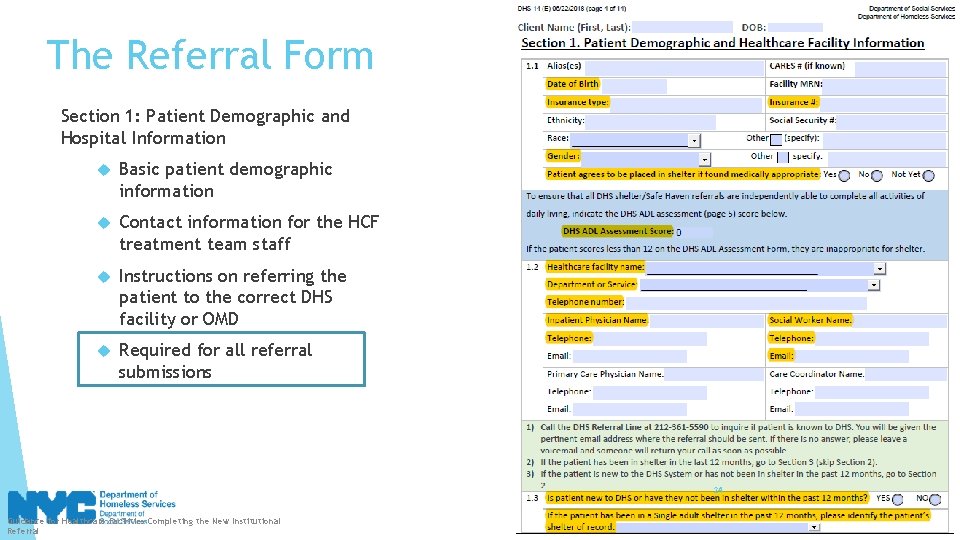Open the Race dropdown
The width and height of the screenshot is (960, 540).
pyautogui.click(x=694, y=141)
